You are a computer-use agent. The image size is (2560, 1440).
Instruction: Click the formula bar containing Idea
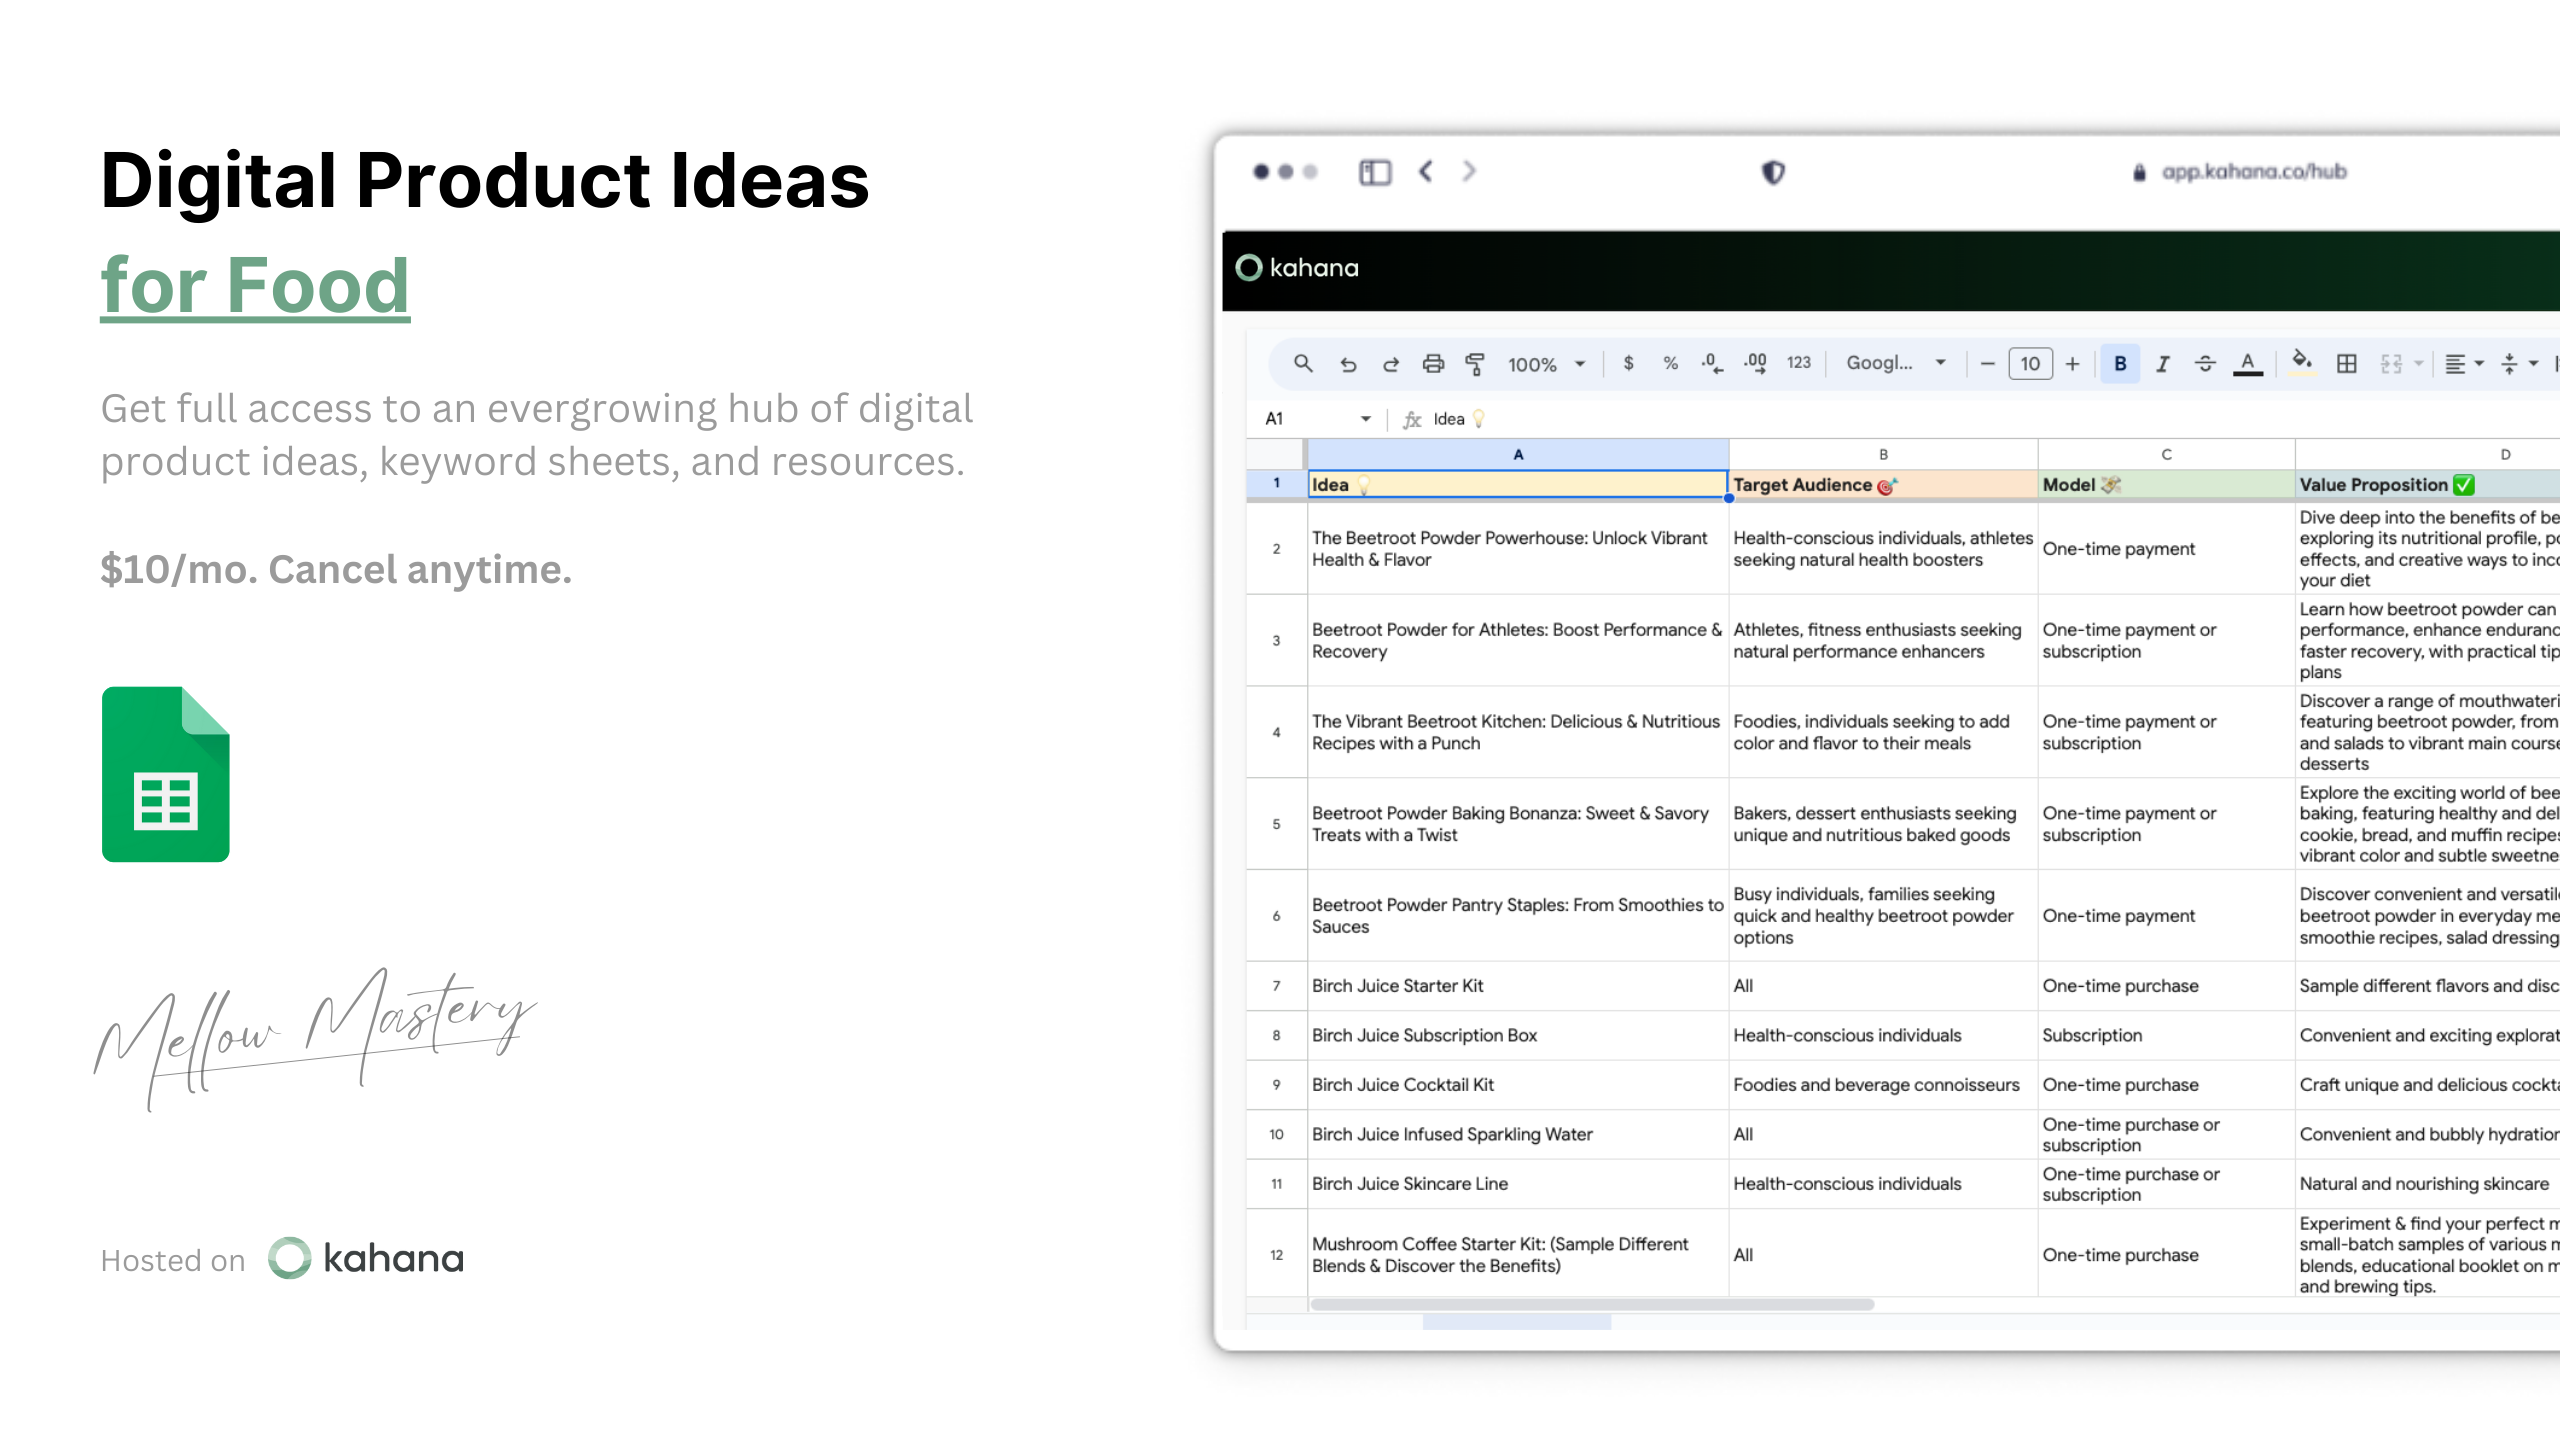click(1980, 419)
